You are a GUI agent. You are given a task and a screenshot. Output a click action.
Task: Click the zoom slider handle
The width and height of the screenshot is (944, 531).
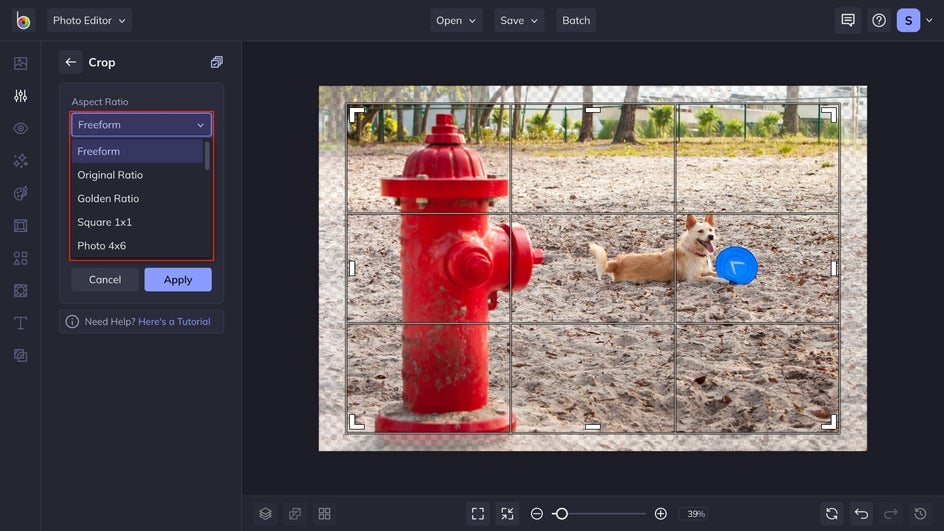(x=561, y=514)
